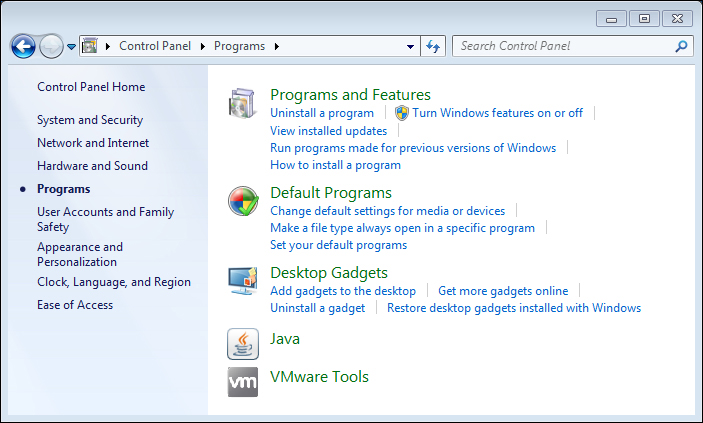Click the shield icon beside Windows features
703x423 pixels.
coord(402,113)
